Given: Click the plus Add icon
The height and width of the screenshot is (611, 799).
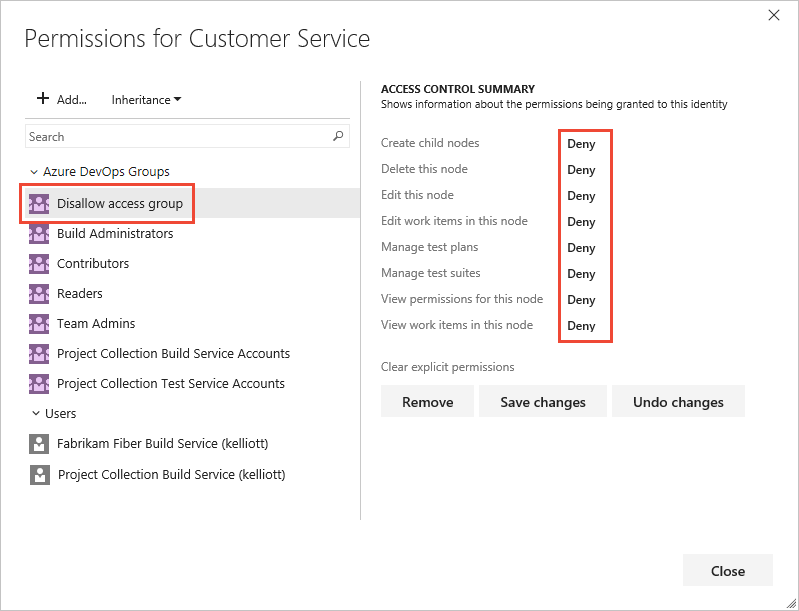Looking at the screenshot, I should click(x=43, y=99).
